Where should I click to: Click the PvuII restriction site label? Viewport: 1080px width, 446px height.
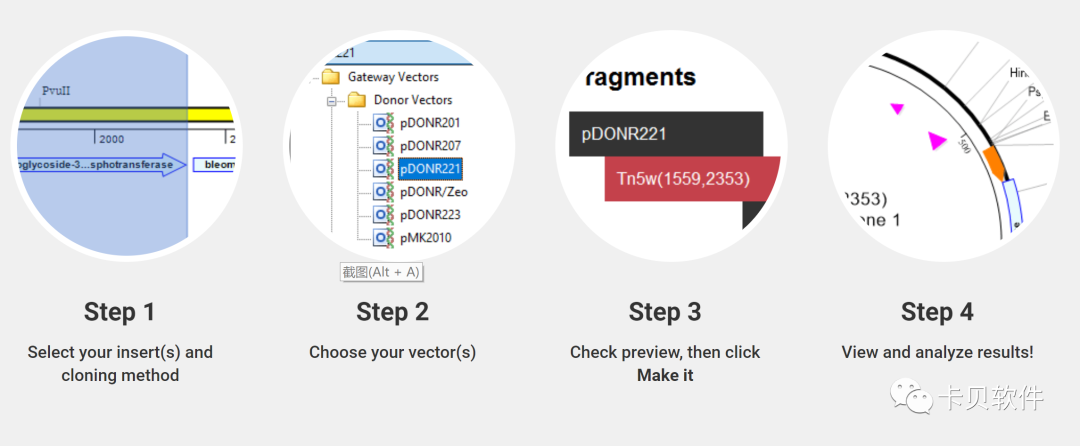[x=56, y=90]
